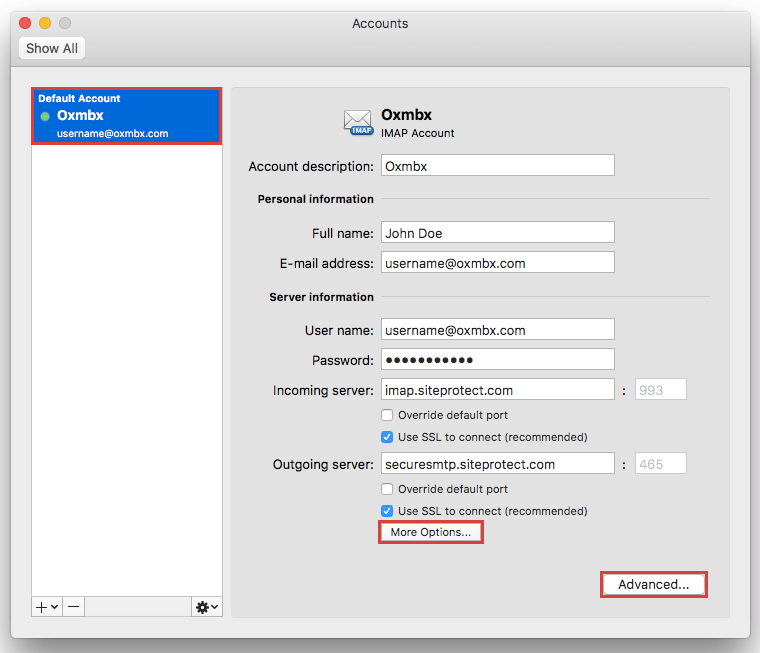Expand the dropdown arrow next to plus
This screenshot has width=760, height=653.
(54, 607)
